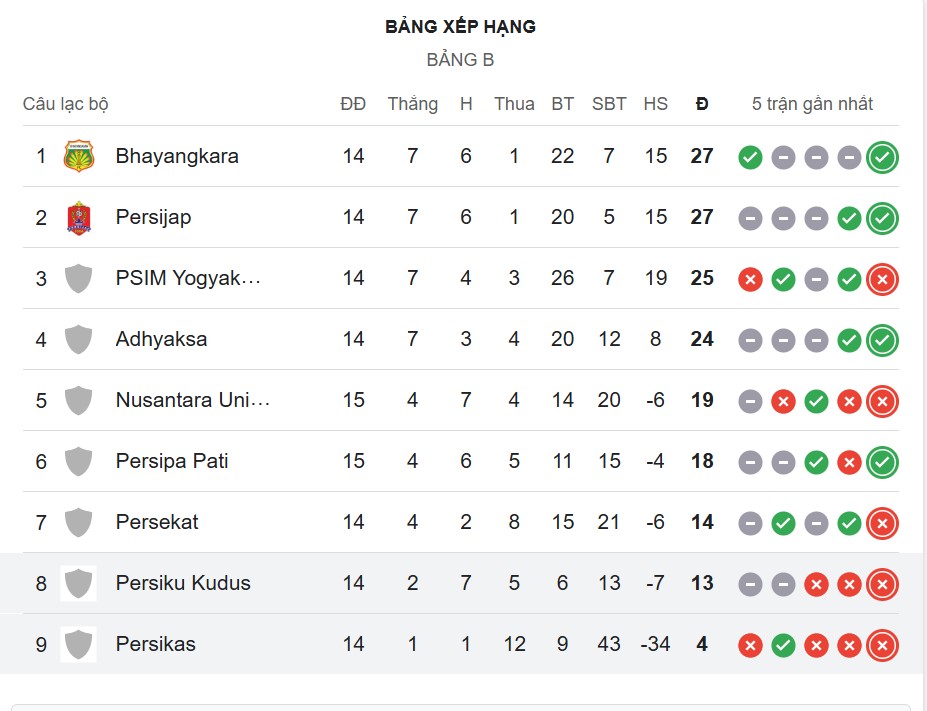The height and width of the screenshot is (711, 927).
Task: Select the Persijap club badge
Action: point(78,217)
